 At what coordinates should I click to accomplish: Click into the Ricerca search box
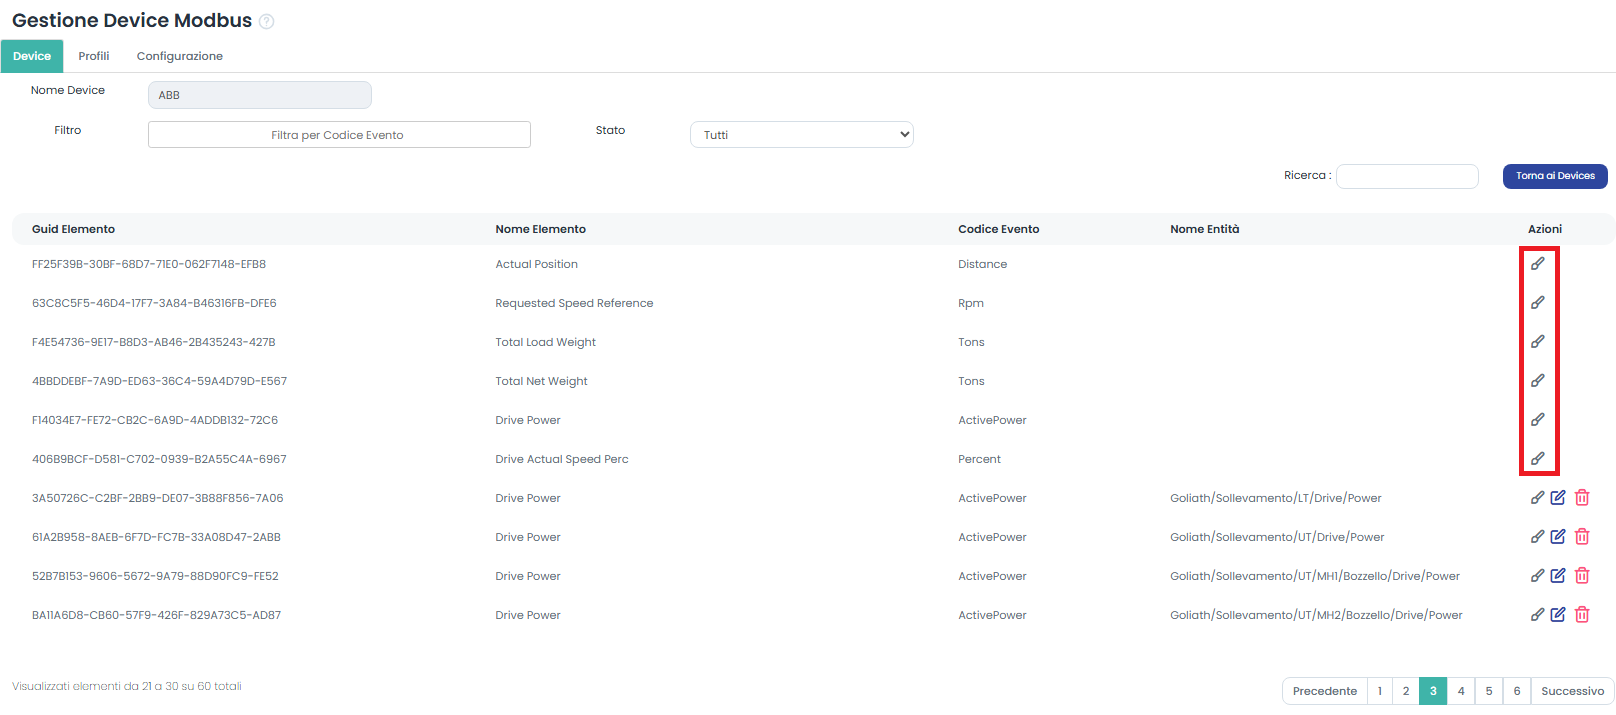(1407, 177)
